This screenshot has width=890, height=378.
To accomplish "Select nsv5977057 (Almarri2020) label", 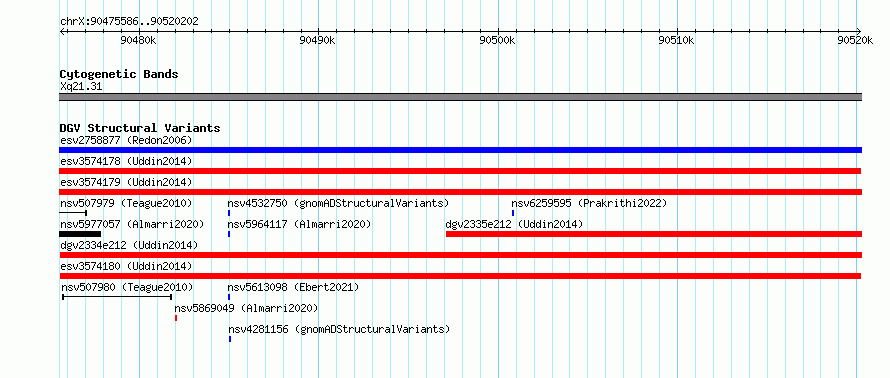I will 132,224.
